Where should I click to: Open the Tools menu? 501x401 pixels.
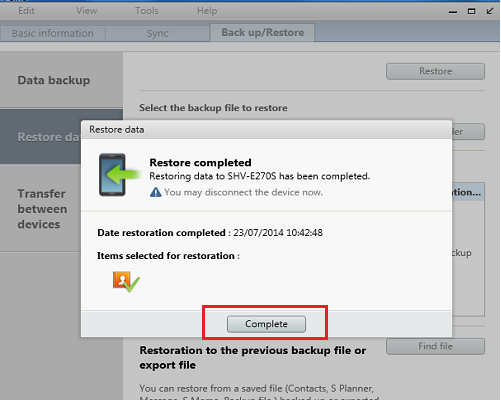(x=147, y=11)
